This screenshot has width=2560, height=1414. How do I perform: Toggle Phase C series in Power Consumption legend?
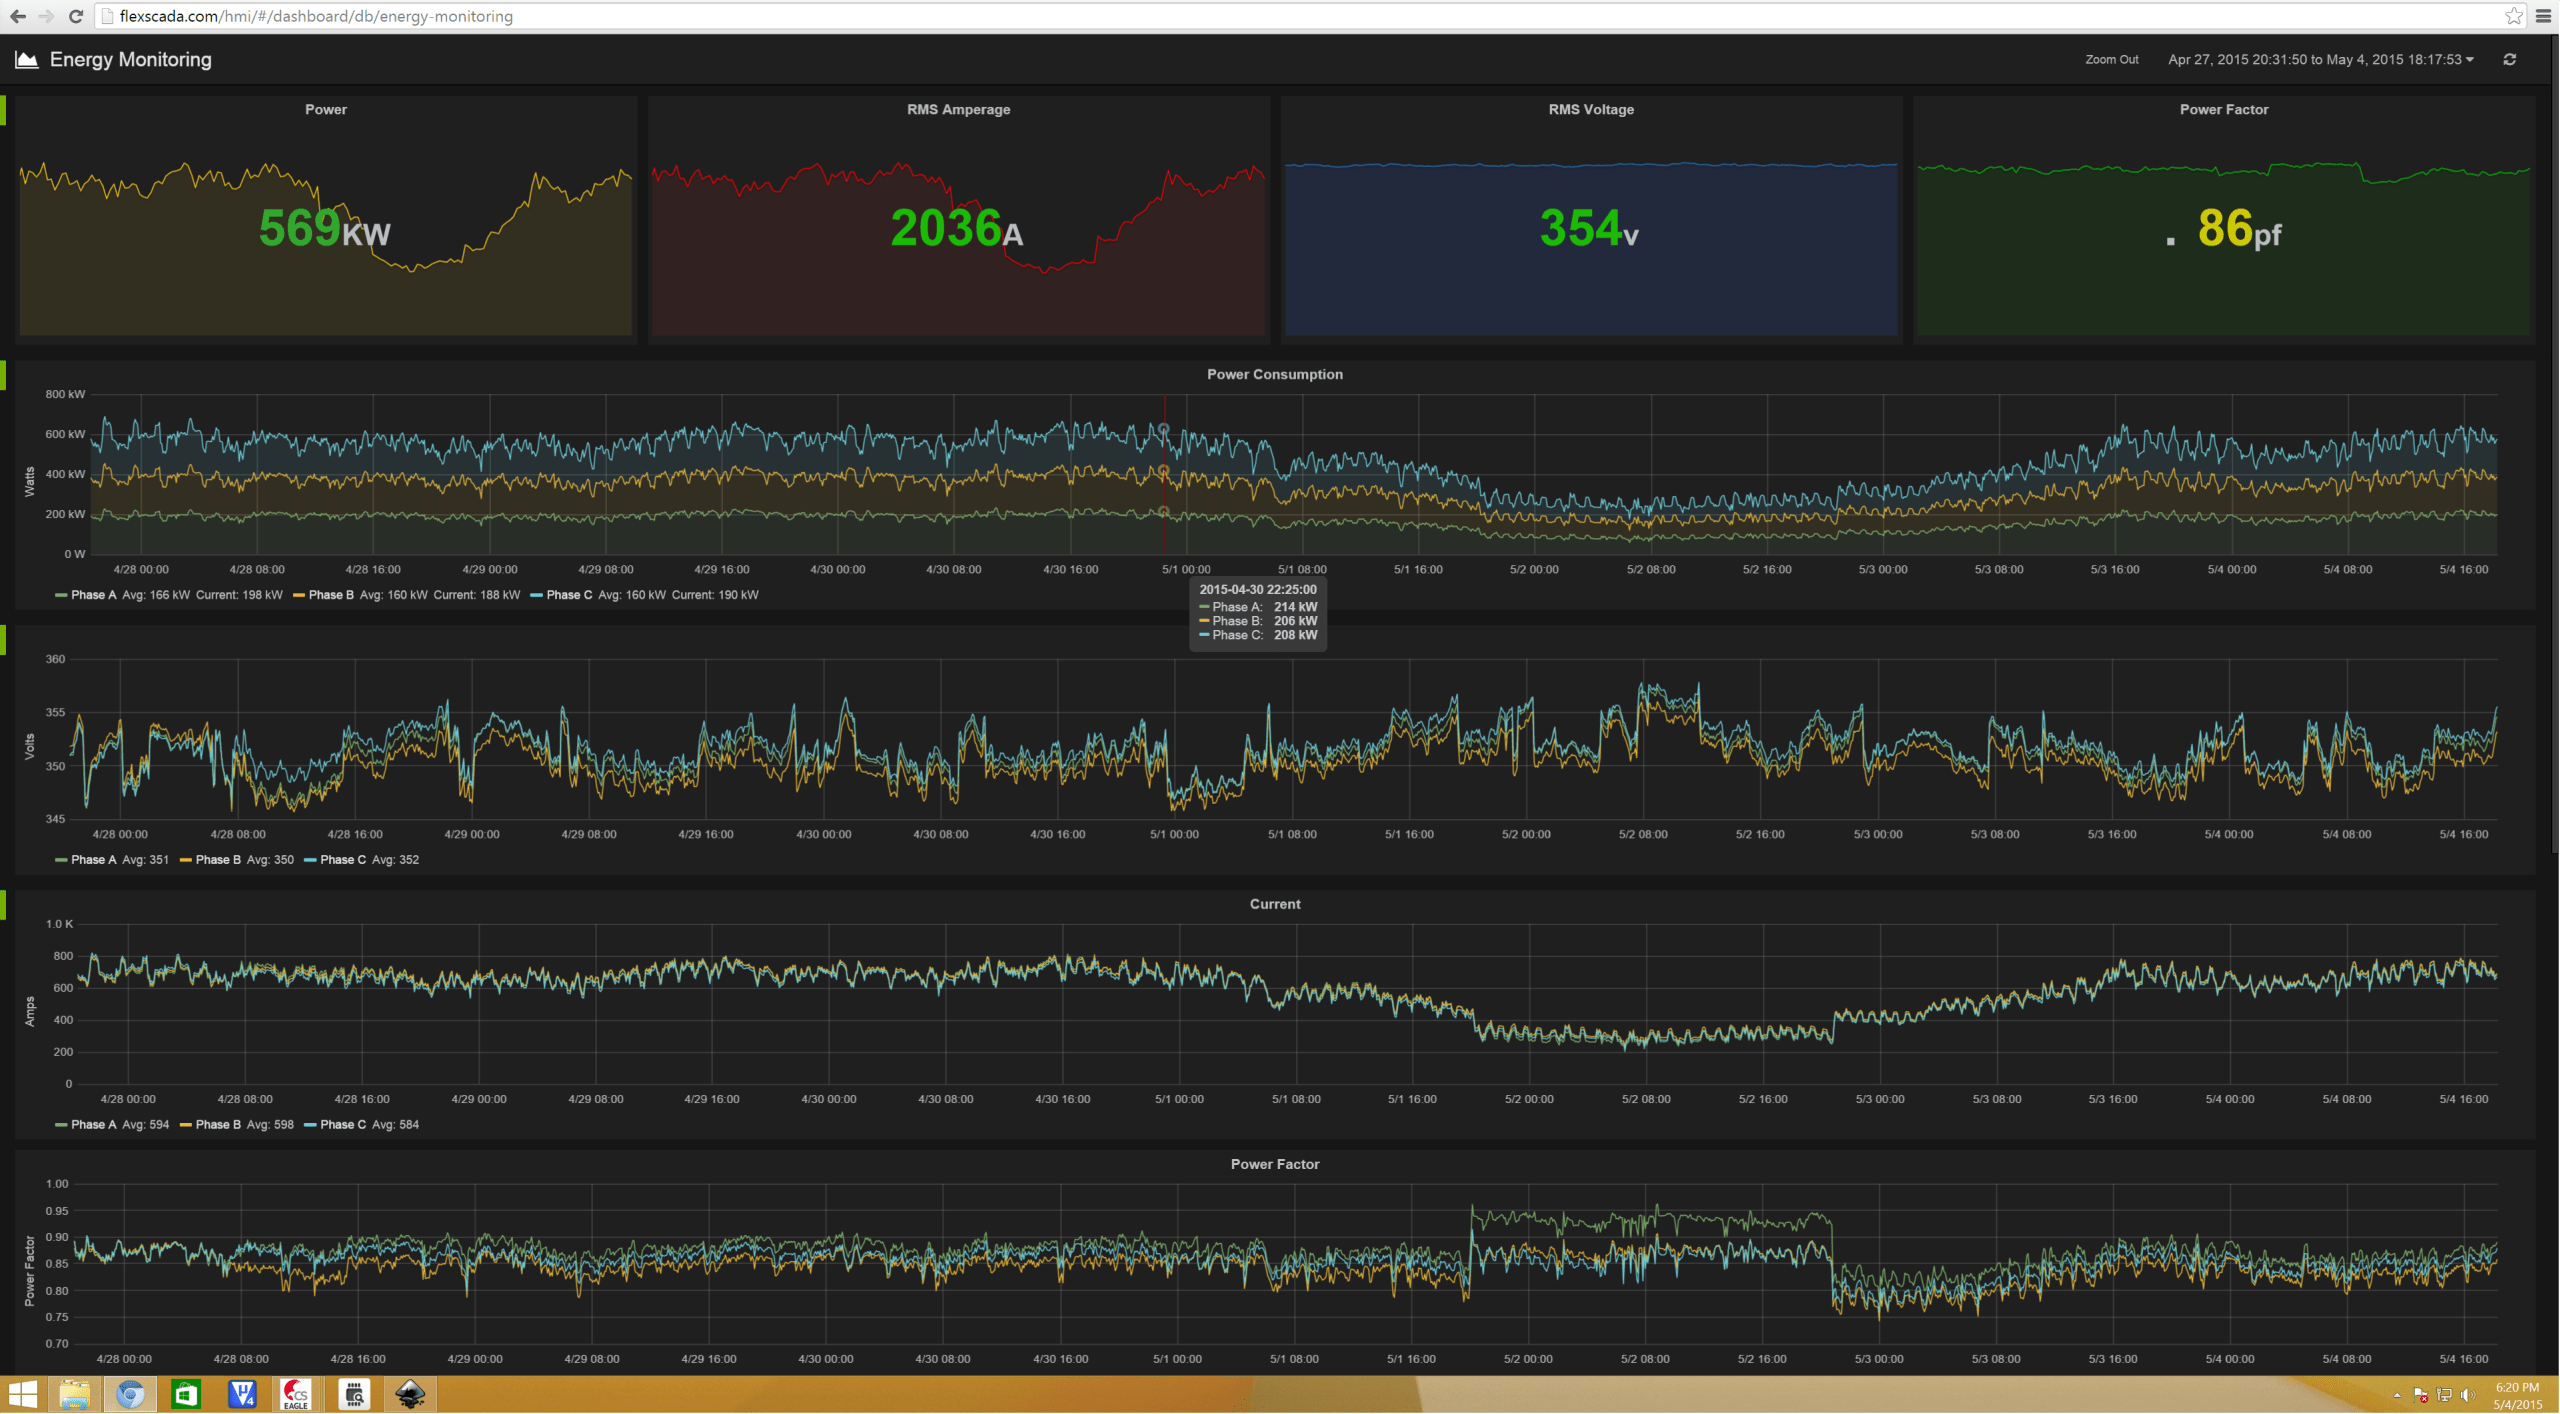point(569,595)
